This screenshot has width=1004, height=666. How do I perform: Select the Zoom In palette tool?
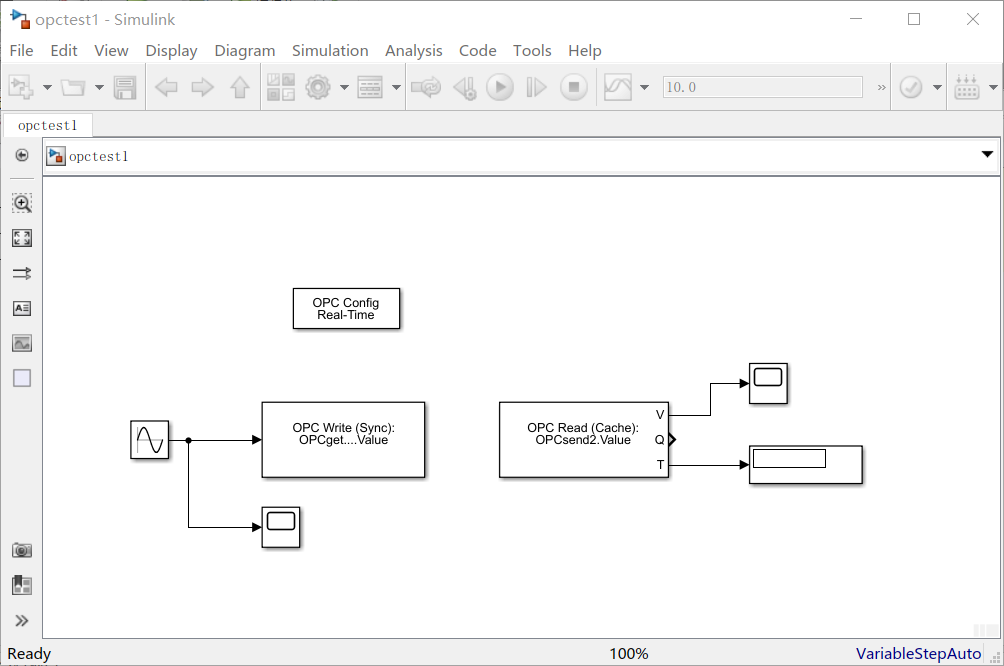click(22, 203)
